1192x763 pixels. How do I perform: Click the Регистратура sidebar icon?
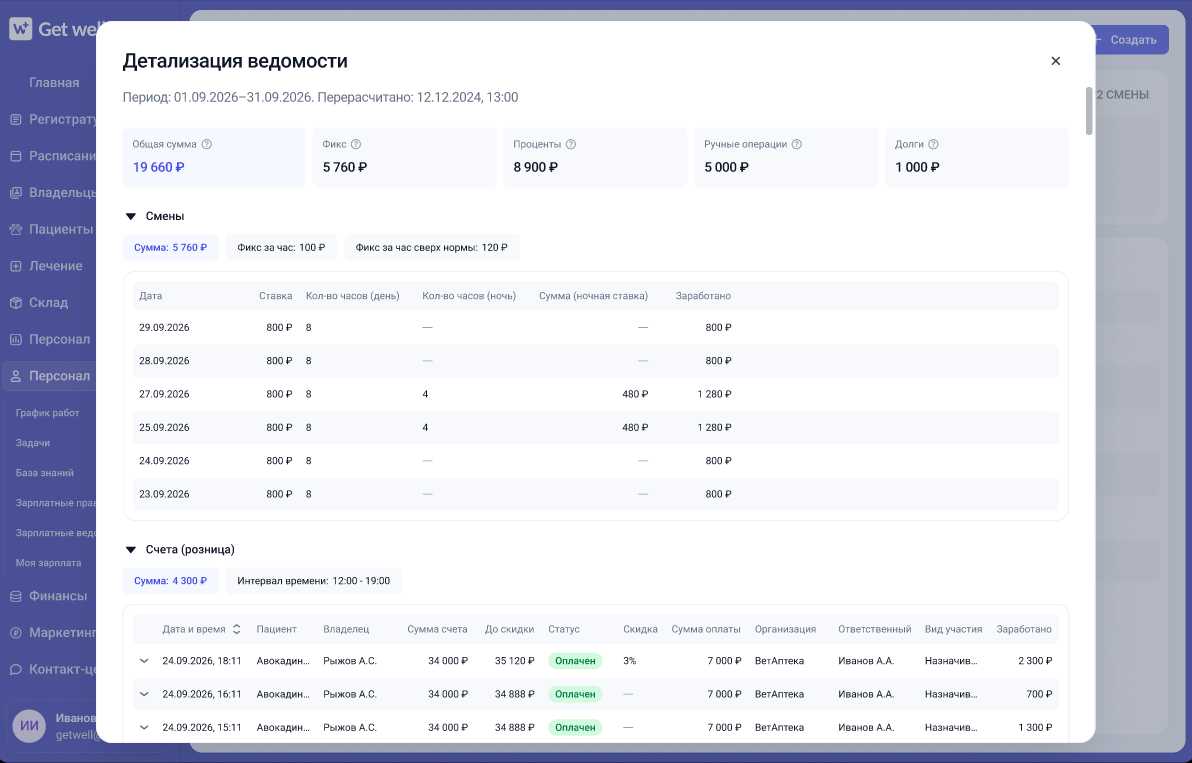[x=15, y=119]
